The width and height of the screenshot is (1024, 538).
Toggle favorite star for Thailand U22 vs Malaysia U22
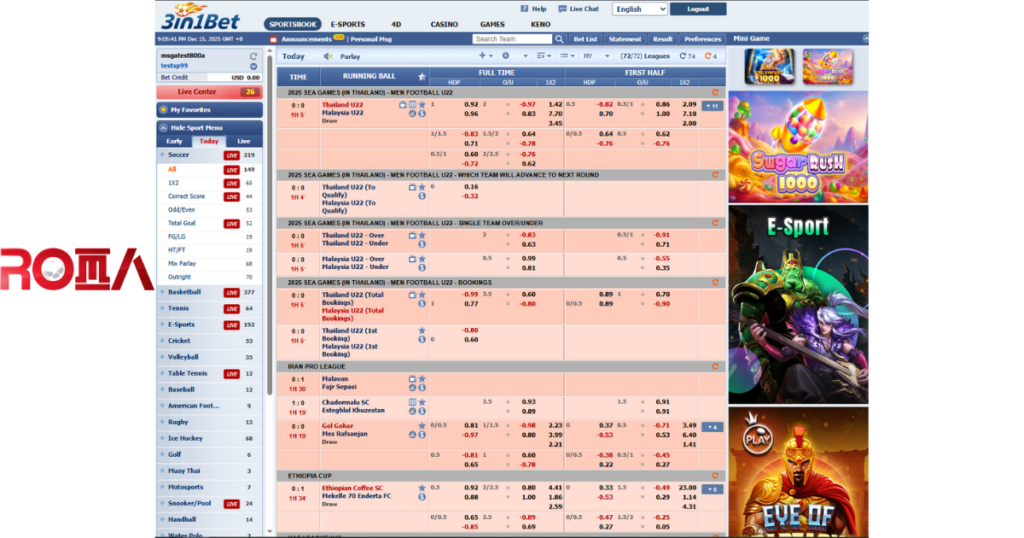coord(422,104)
